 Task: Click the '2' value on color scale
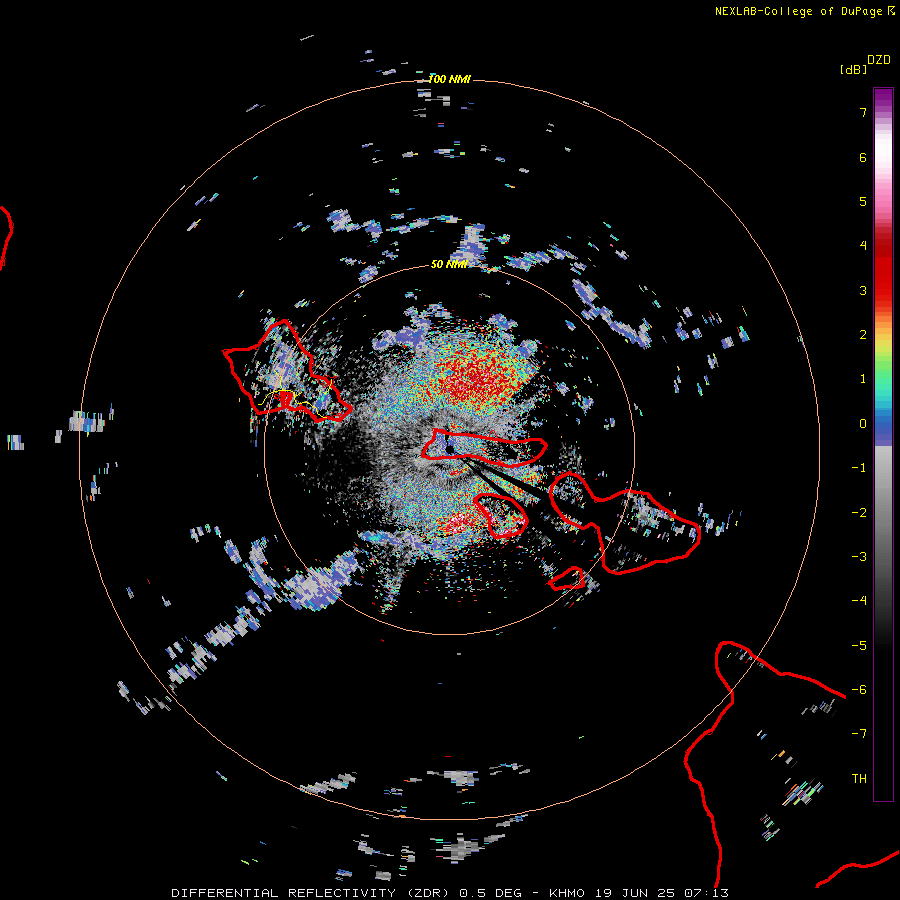[x=863, y=335]
